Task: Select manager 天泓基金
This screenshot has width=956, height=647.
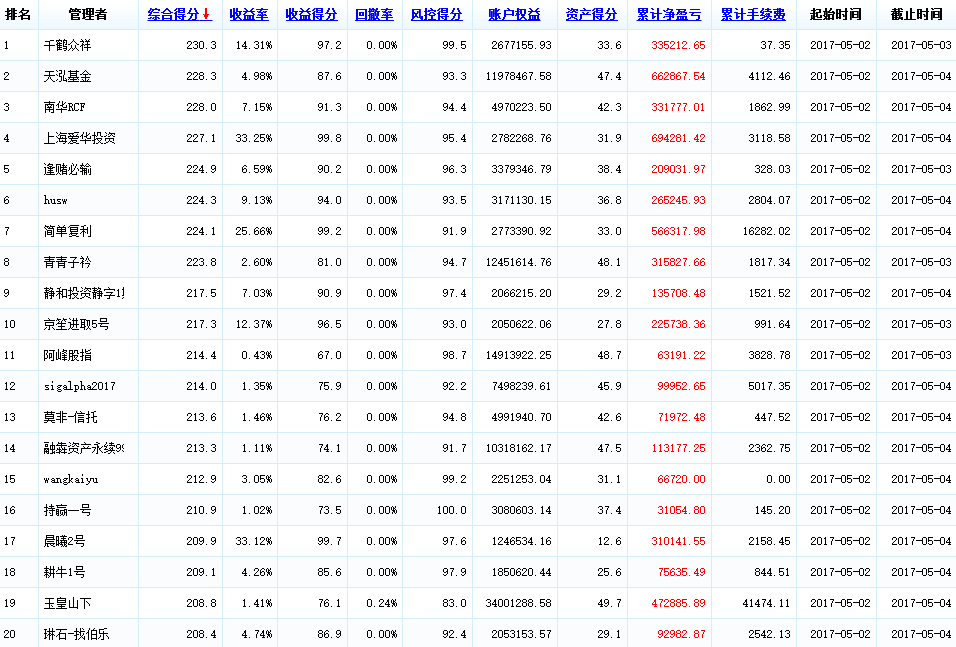Action: pyautogui.click(x=67, y=76)
